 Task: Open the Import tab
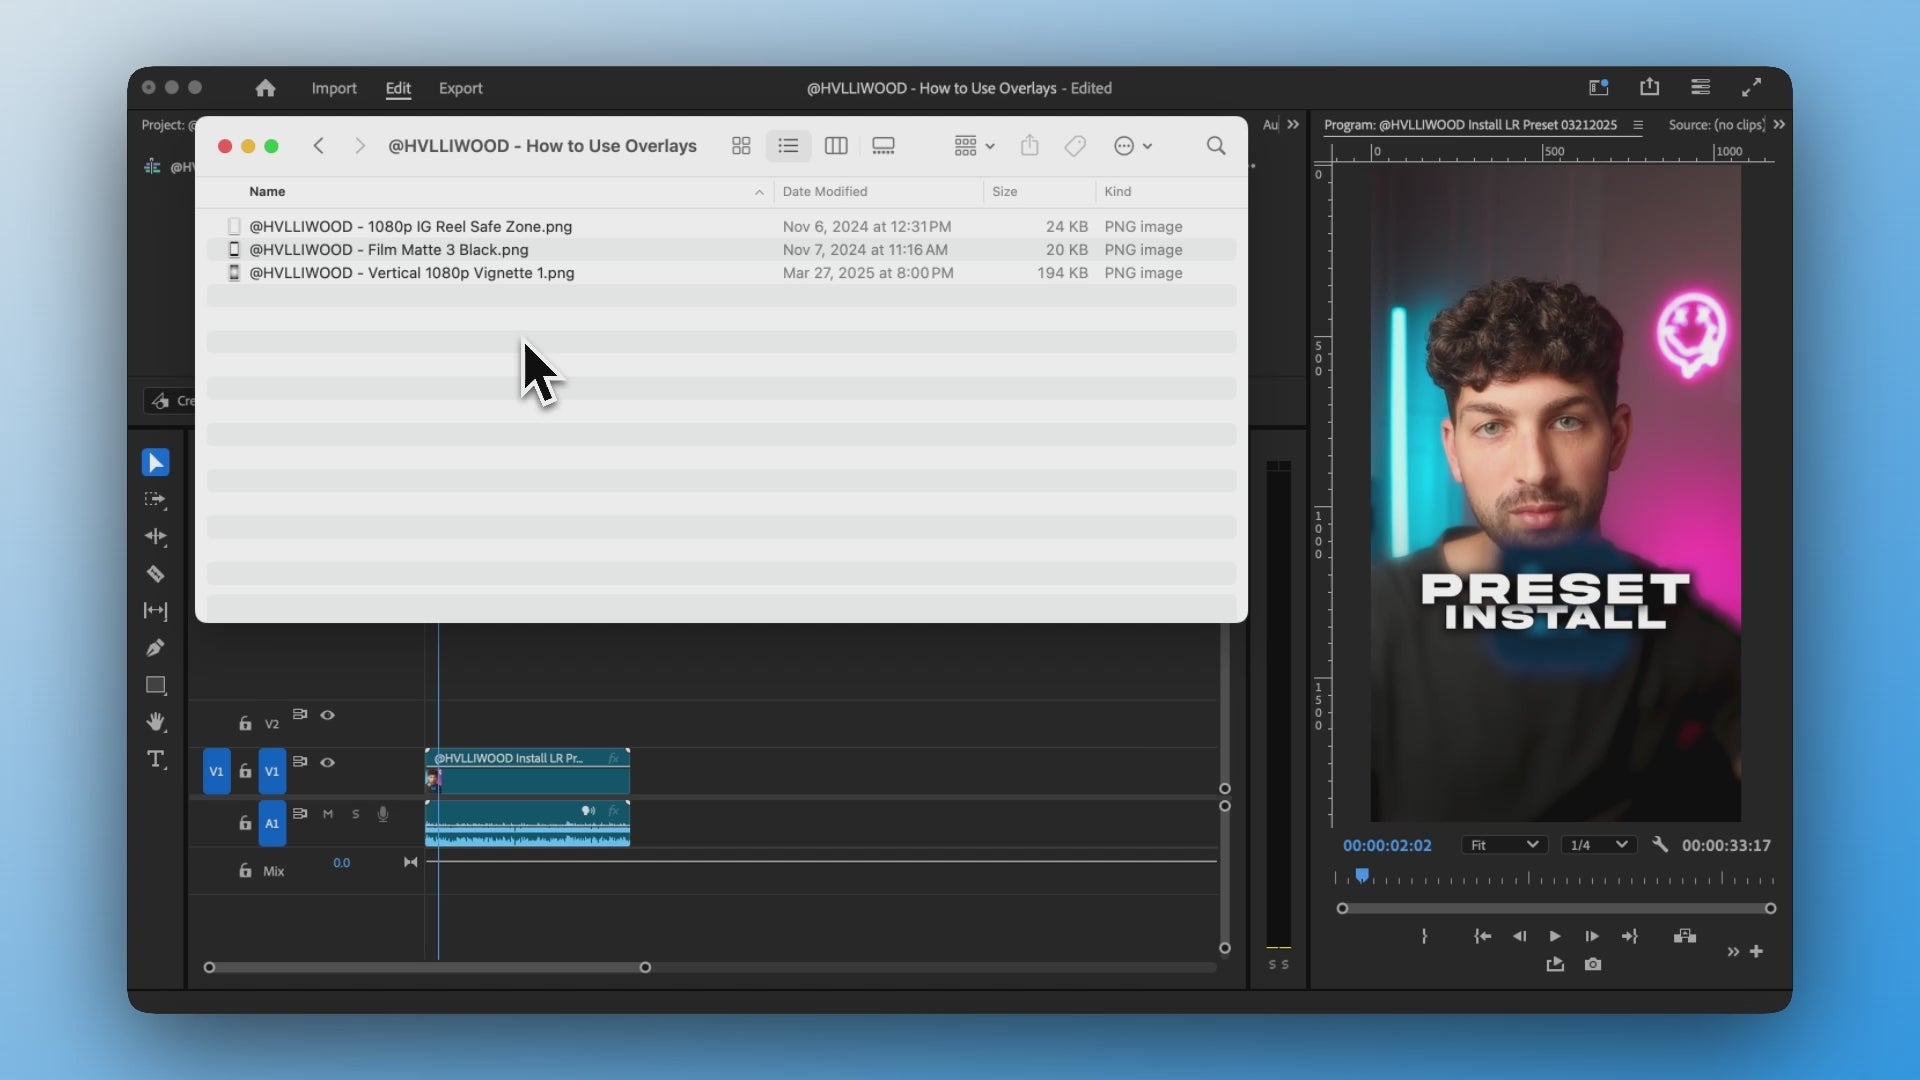[x=334, y=88]
